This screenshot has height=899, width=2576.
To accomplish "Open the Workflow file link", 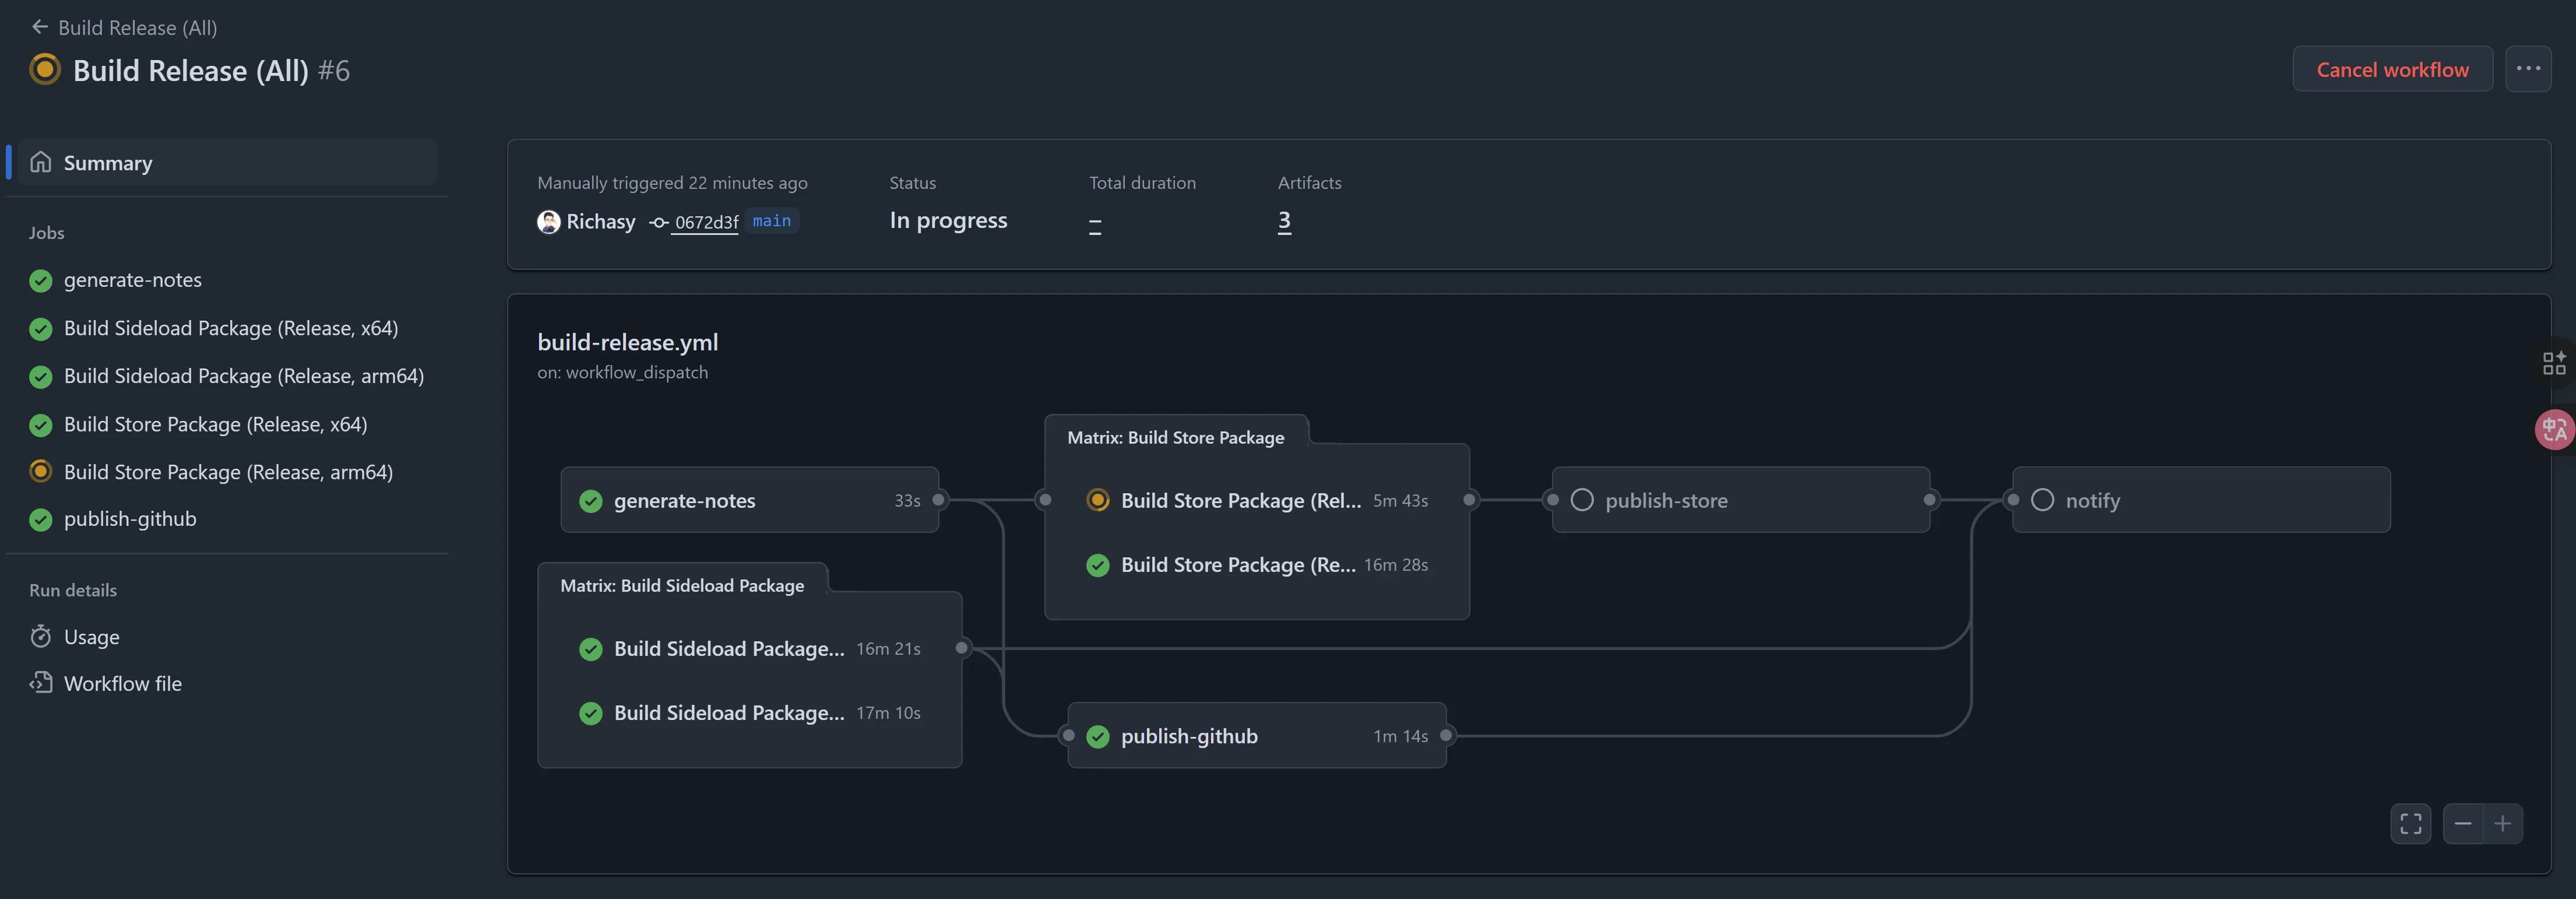I will (122, 684).
